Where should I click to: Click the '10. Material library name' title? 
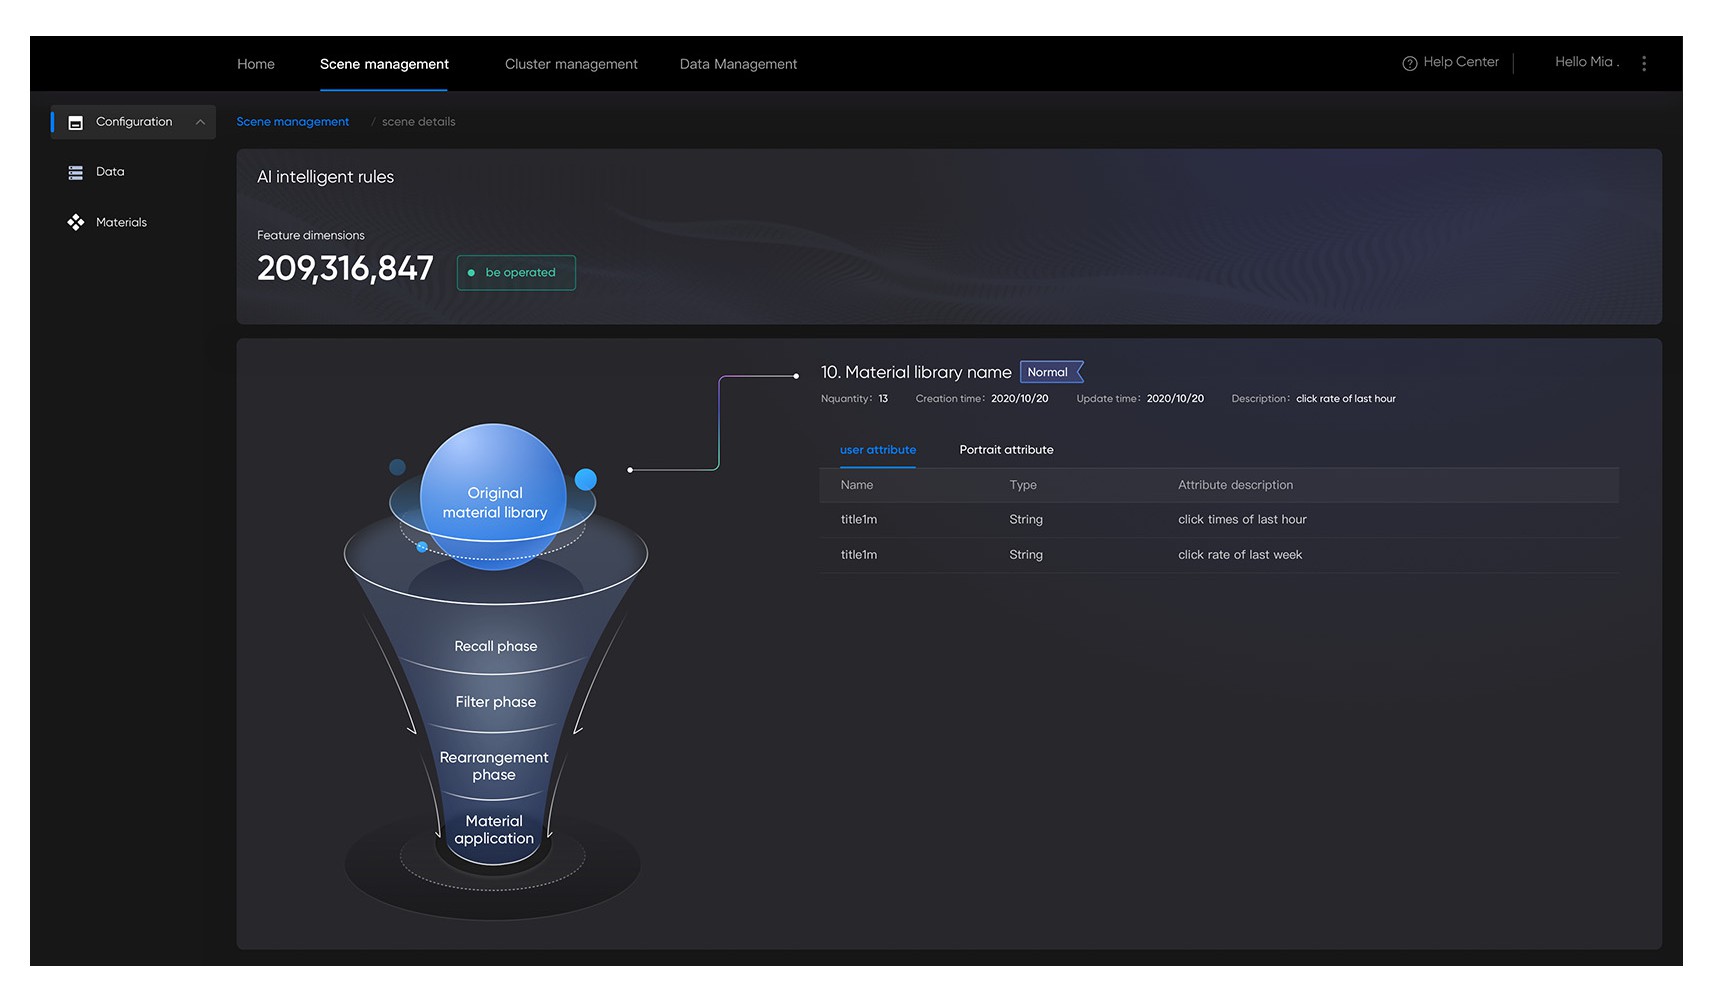click(916, 372)
